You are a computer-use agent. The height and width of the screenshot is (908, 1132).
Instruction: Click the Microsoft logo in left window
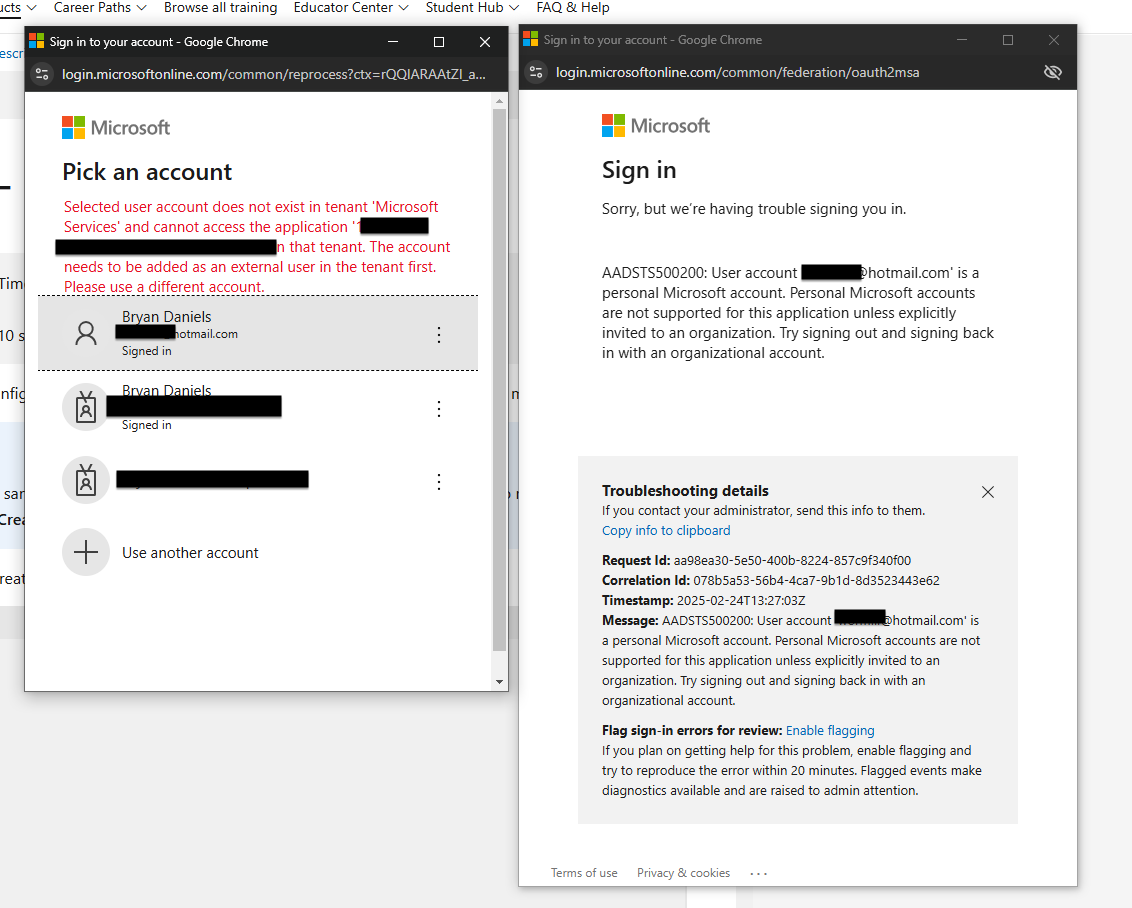coord(116,128)
